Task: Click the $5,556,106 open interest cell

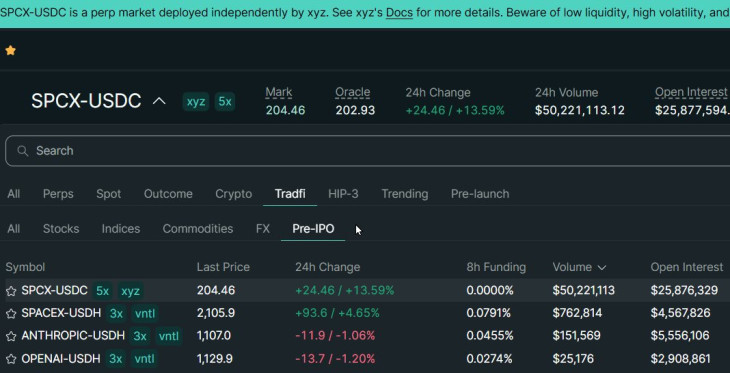Action: pos(680,336)
